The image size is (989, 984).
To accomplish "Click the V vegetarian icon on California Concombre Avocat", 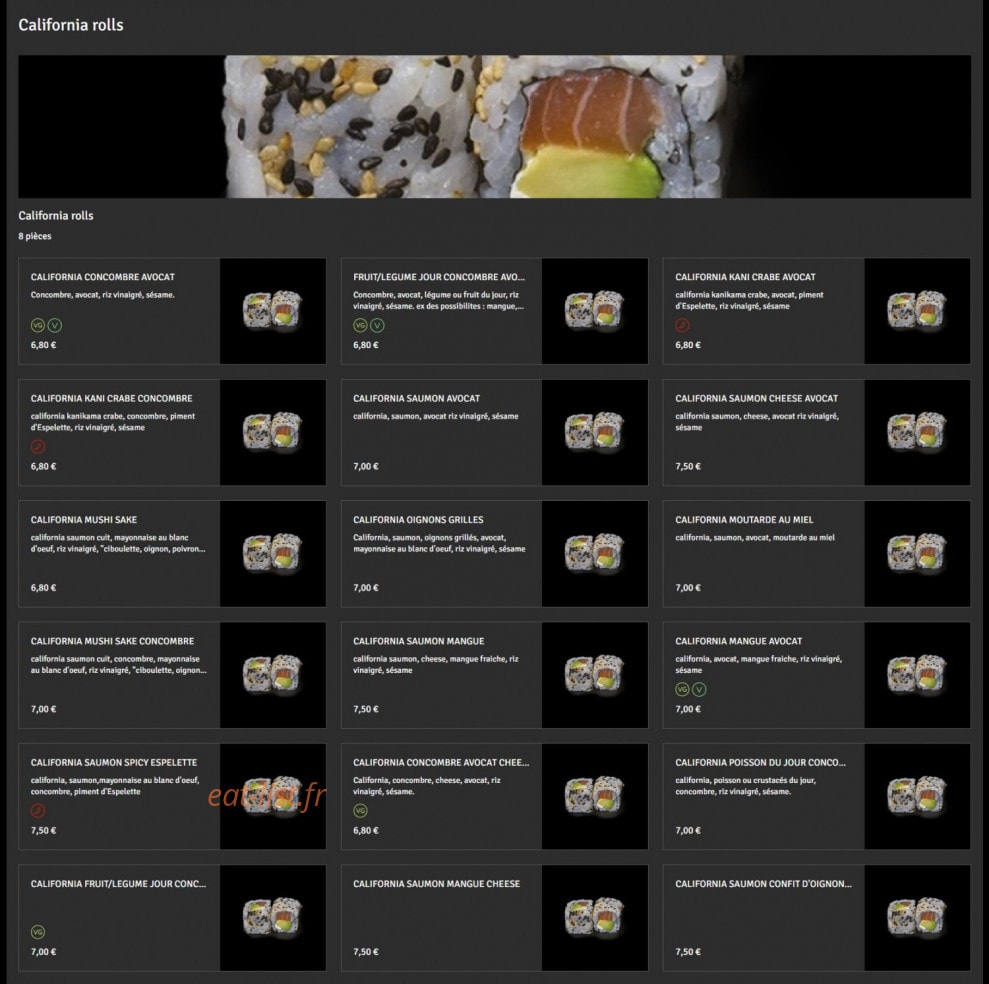I will click(55, 325).
